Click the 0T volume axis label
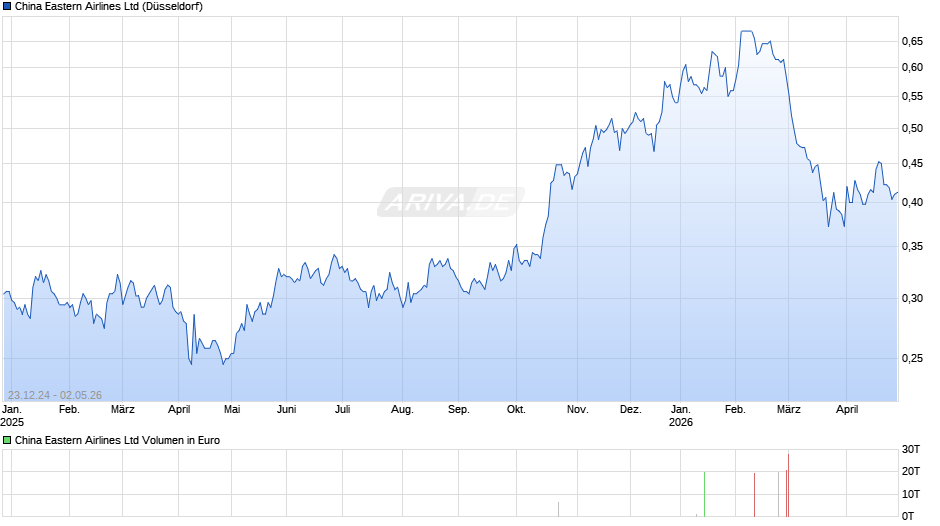This screenshot has width=940, height=526. (908, 516)
